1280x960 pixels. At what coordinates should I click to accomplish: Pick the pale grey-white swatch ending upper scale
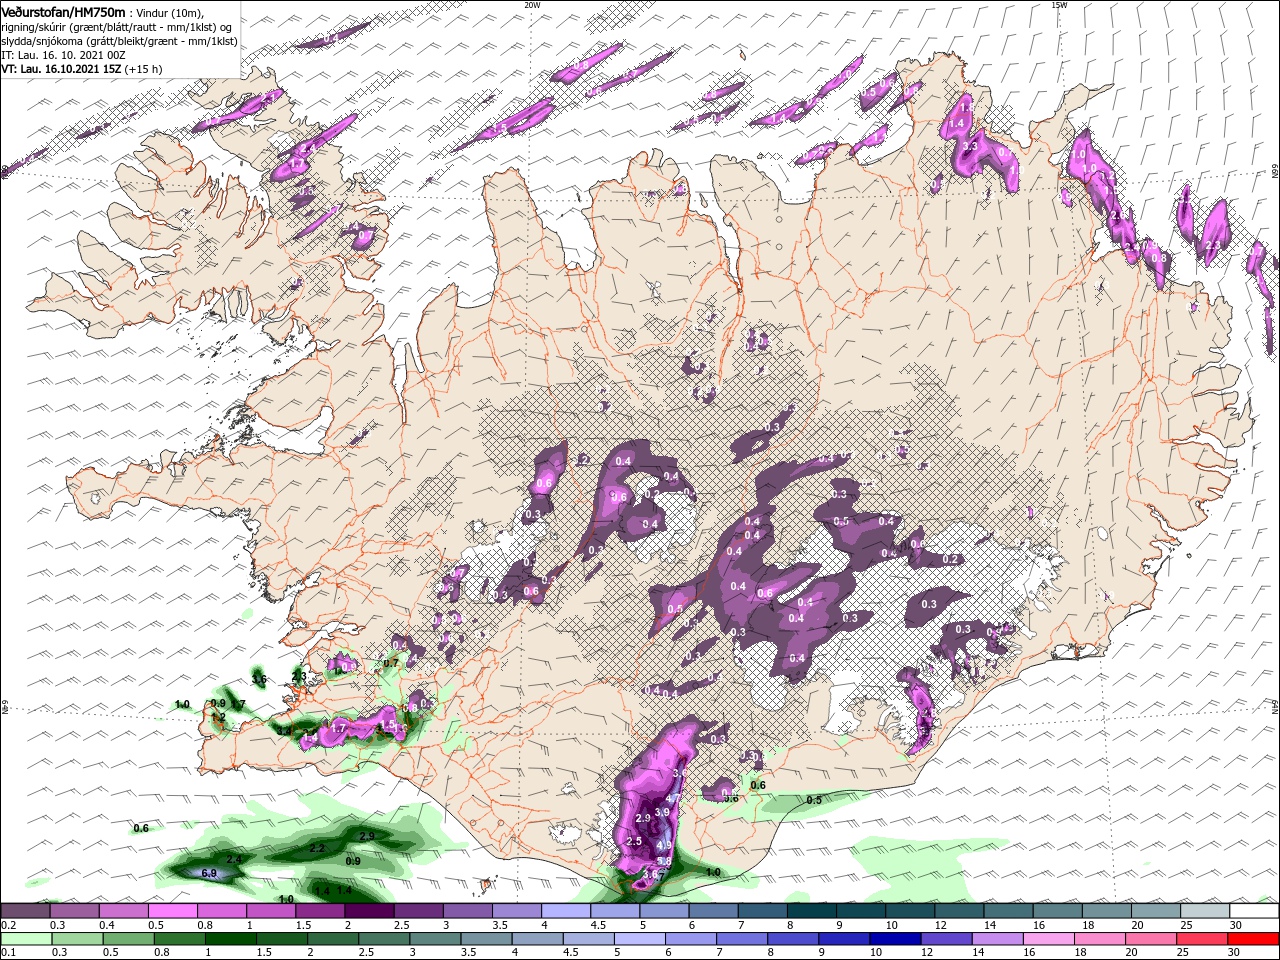click(x=1254, y=910)
